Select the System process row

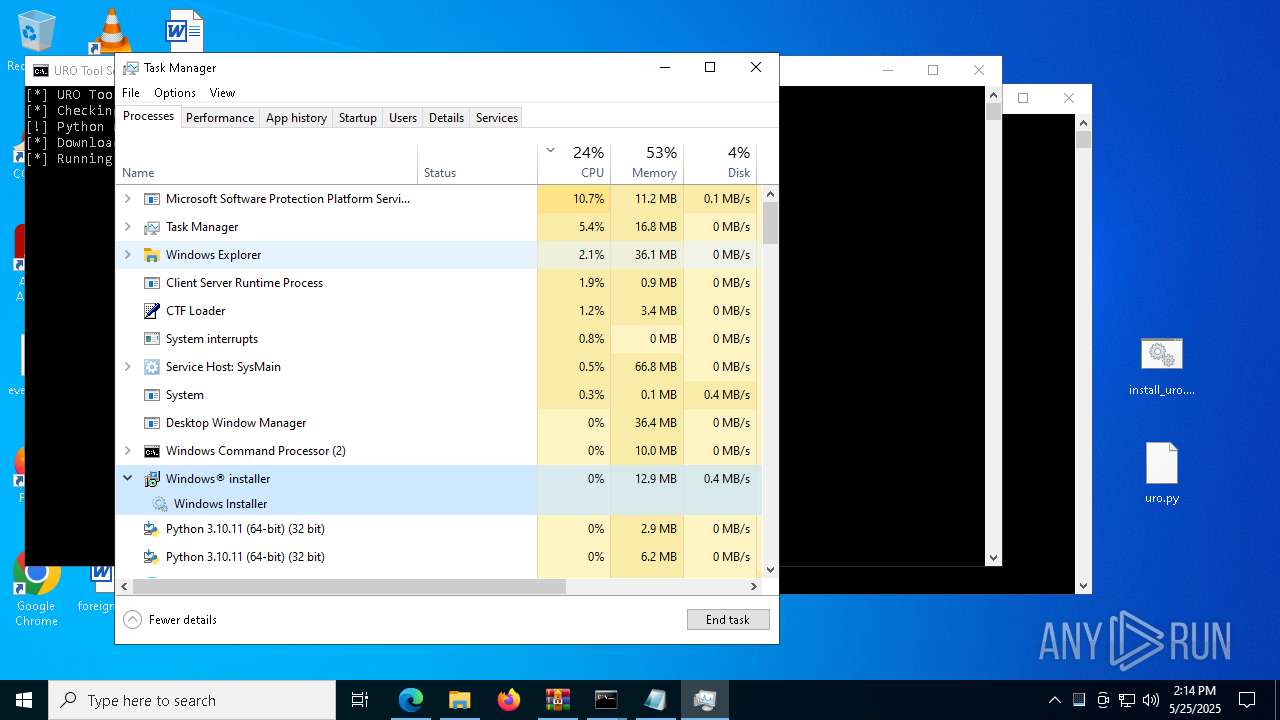[x=438, y=395]
